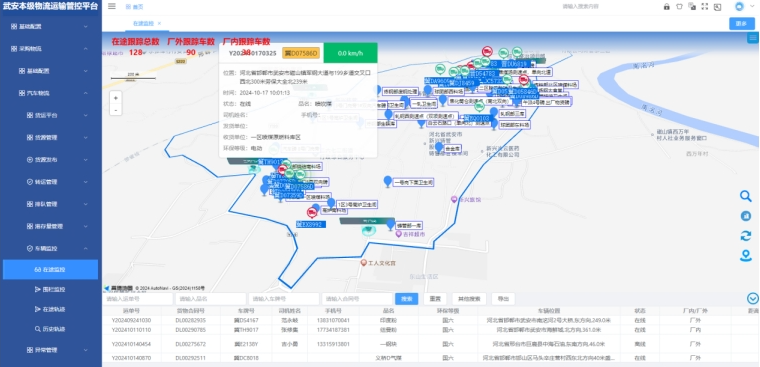The height and width of the screenshot is (367, 760).
Task: Click the fullscreen icon in header
Action: coord(705,7)
